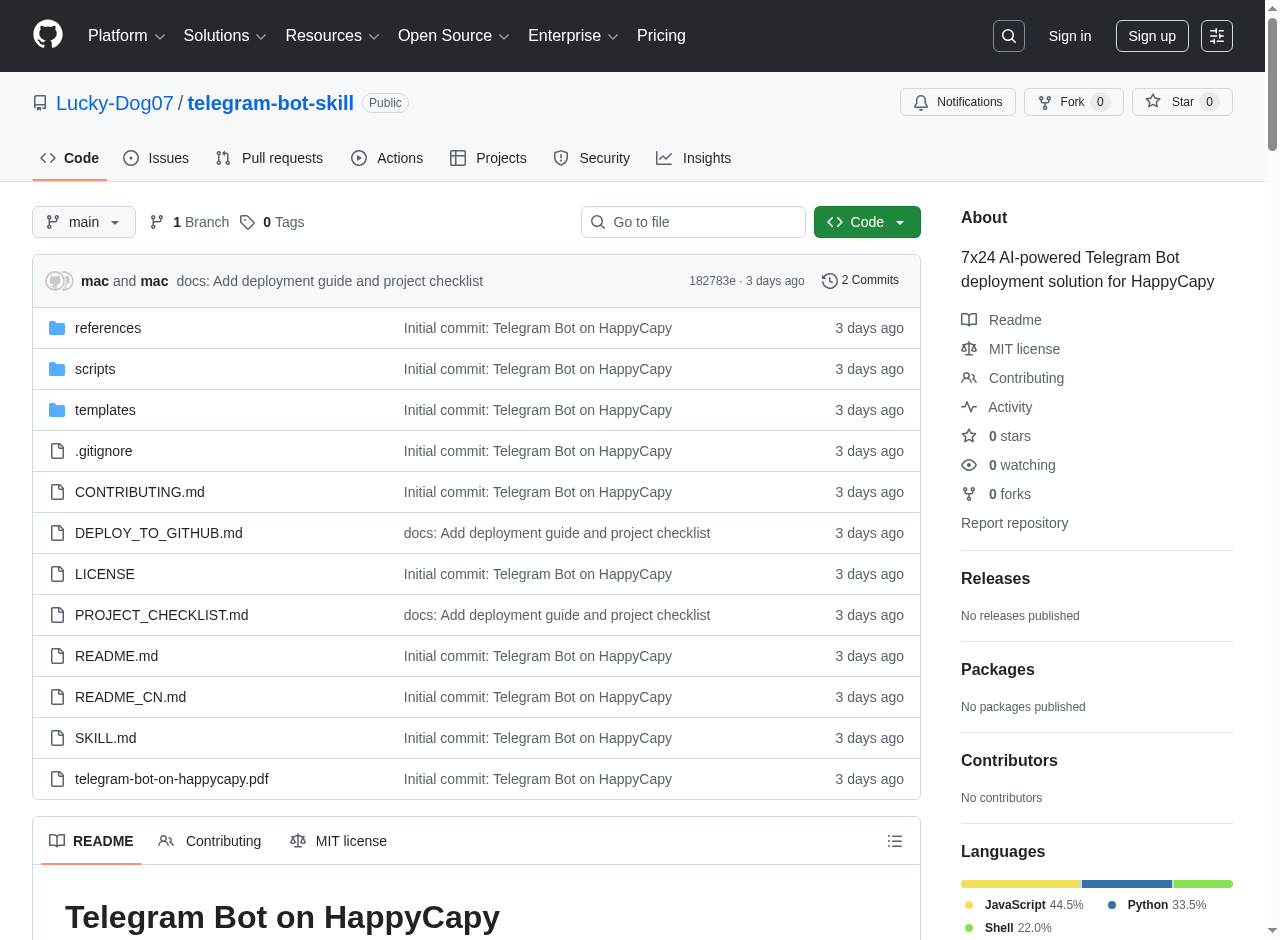Image resolution: width=1280 pixels, height=940 pixels.
Task: Expand the Platform navigation dropdown
Action: point(126,35)
